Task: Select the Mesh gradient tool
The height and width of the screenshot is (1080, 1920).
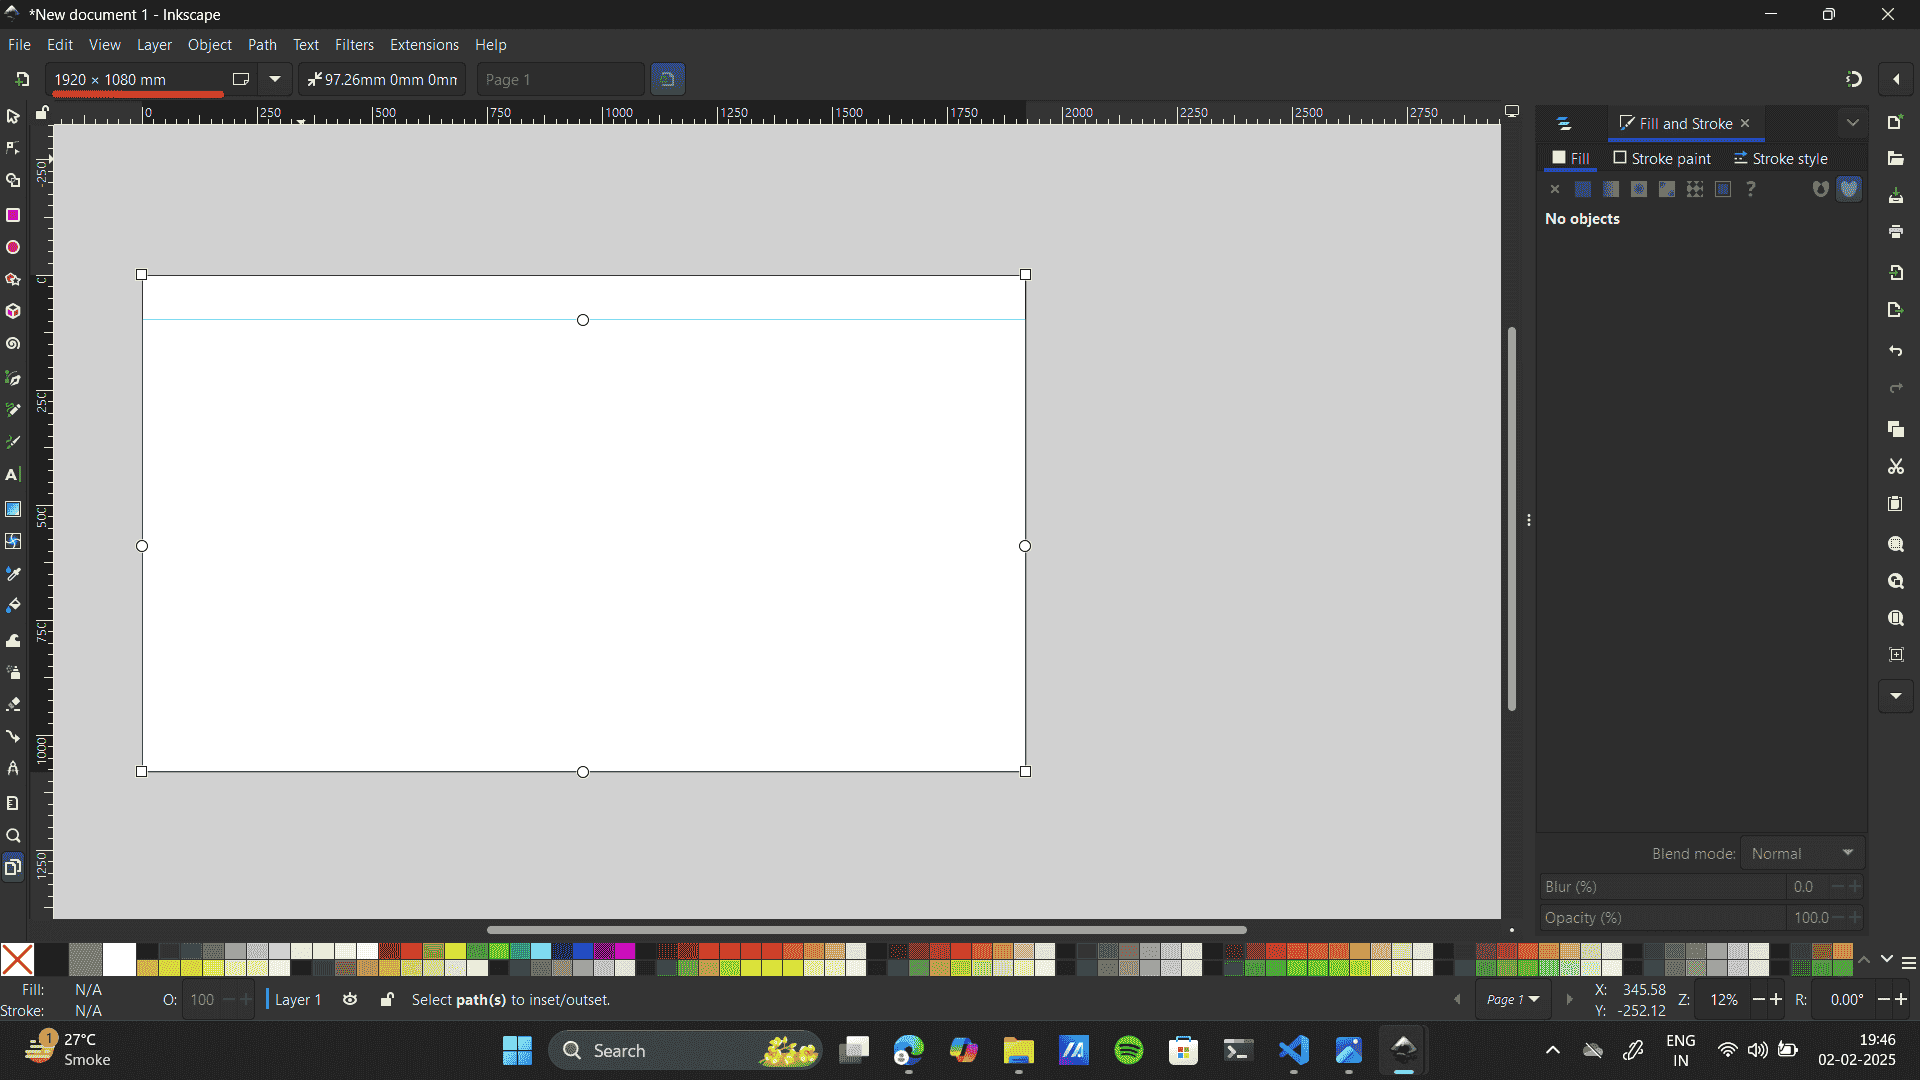Action: [13, 541]
